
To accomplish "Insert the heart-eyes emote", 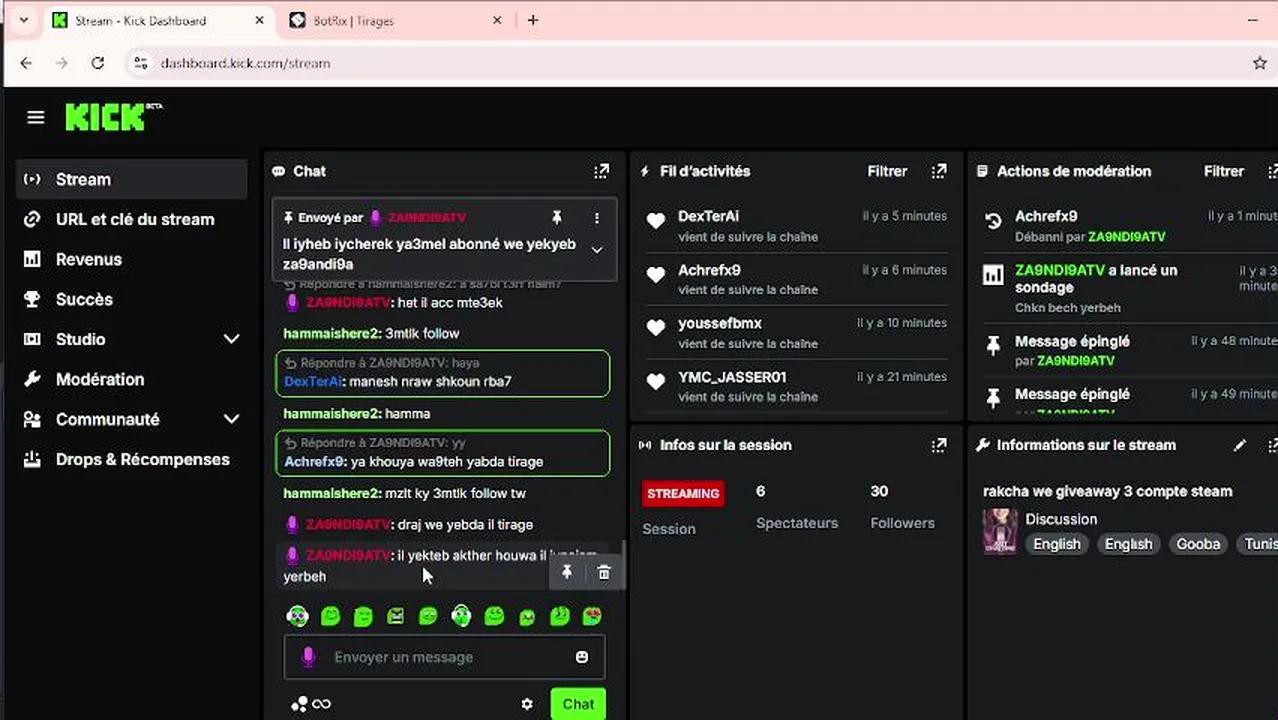I will pos(592,616).
